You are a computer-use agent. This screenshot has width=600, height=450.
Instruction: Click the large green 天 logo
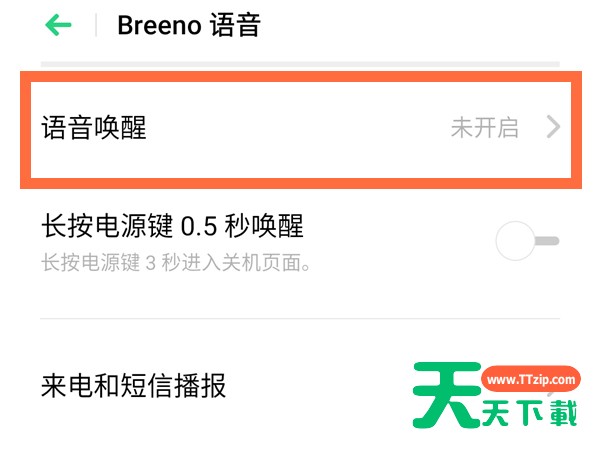click(447, 395)
